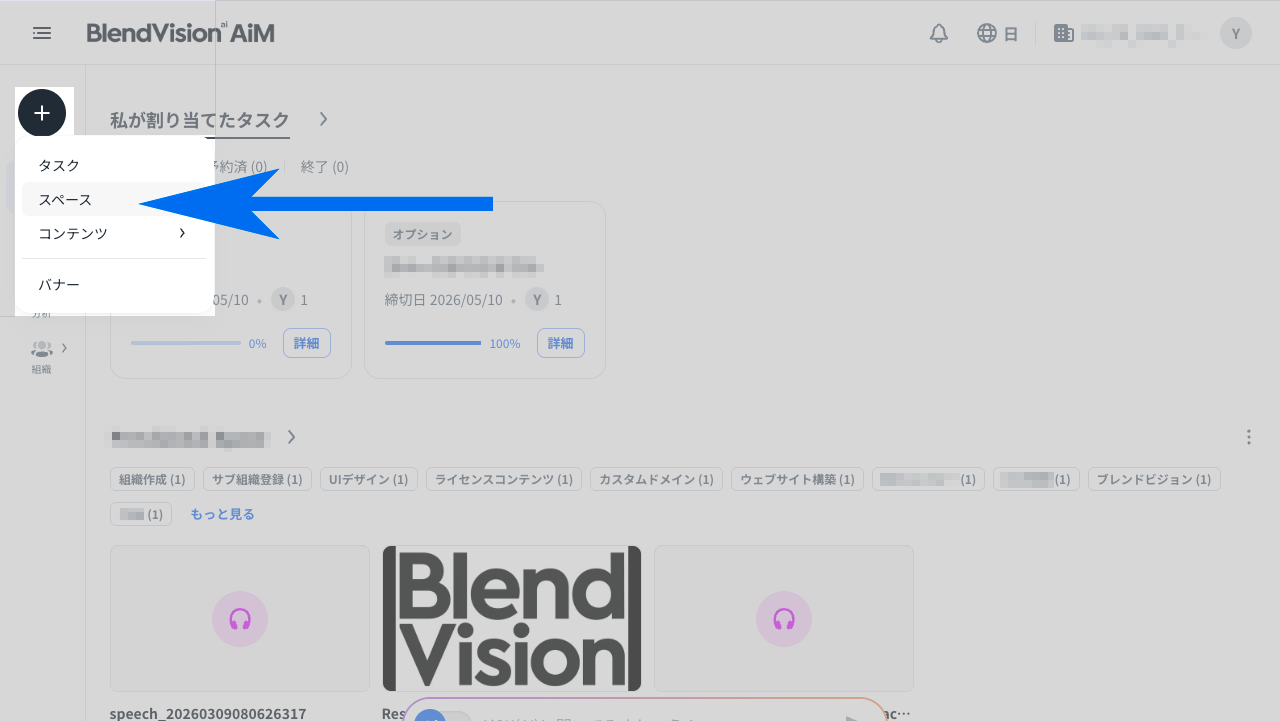Viewport: 1280px width, 721px height.
Task: Filter by サブ組織登録 (1) tag
Action: (257, 479)
